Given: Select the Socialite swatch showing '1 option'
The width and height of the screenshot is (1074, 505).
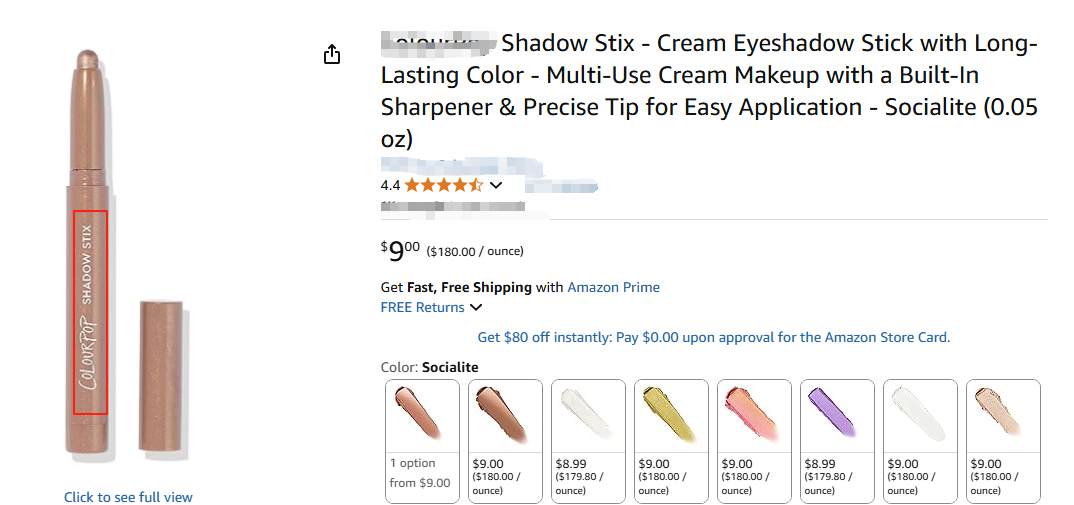Looking at the screenshot, I should click(x=423, y=440).
